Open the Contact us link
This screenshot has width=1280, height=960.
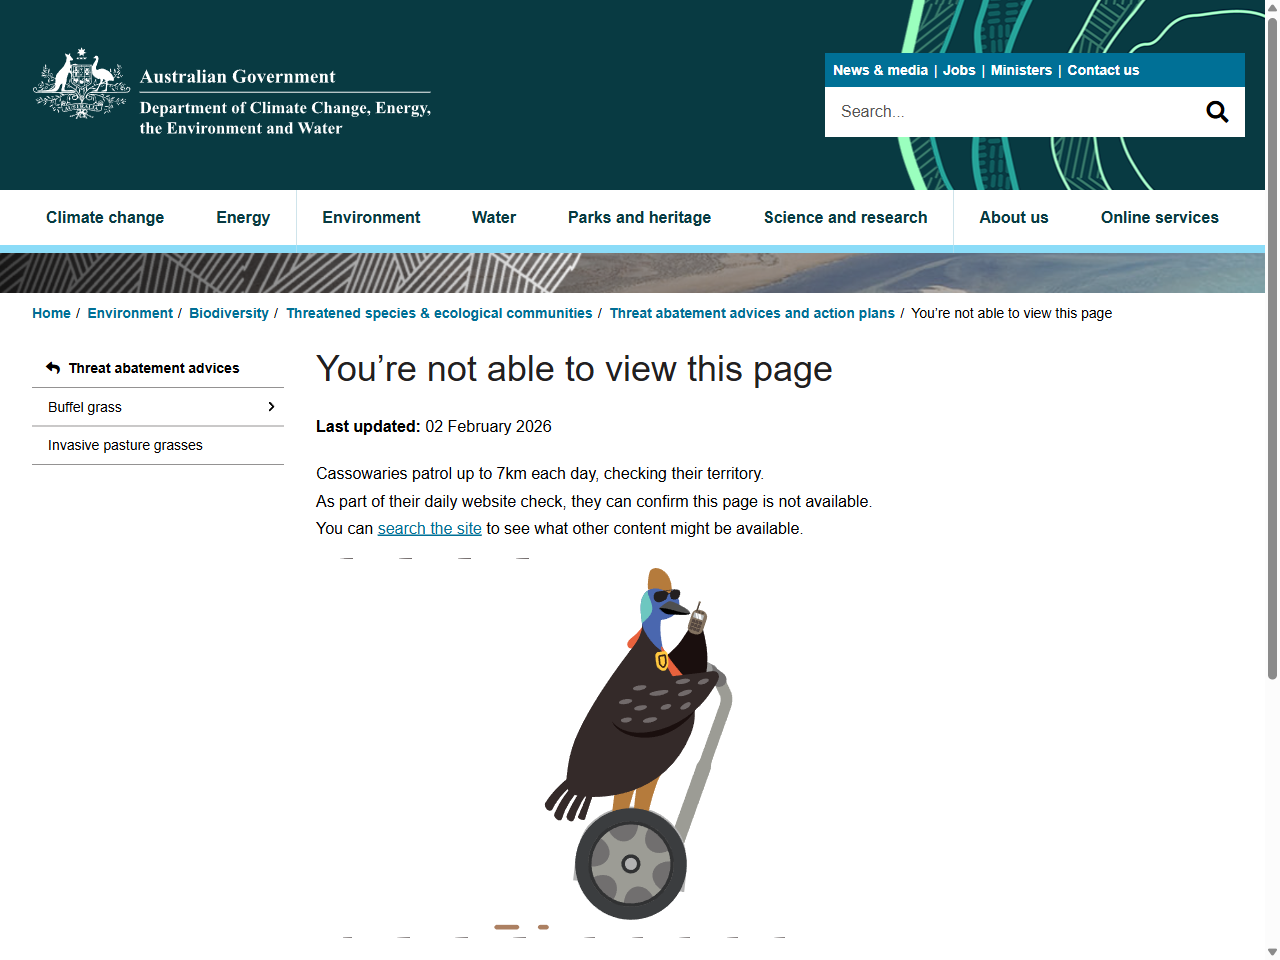coord(1103,70)
